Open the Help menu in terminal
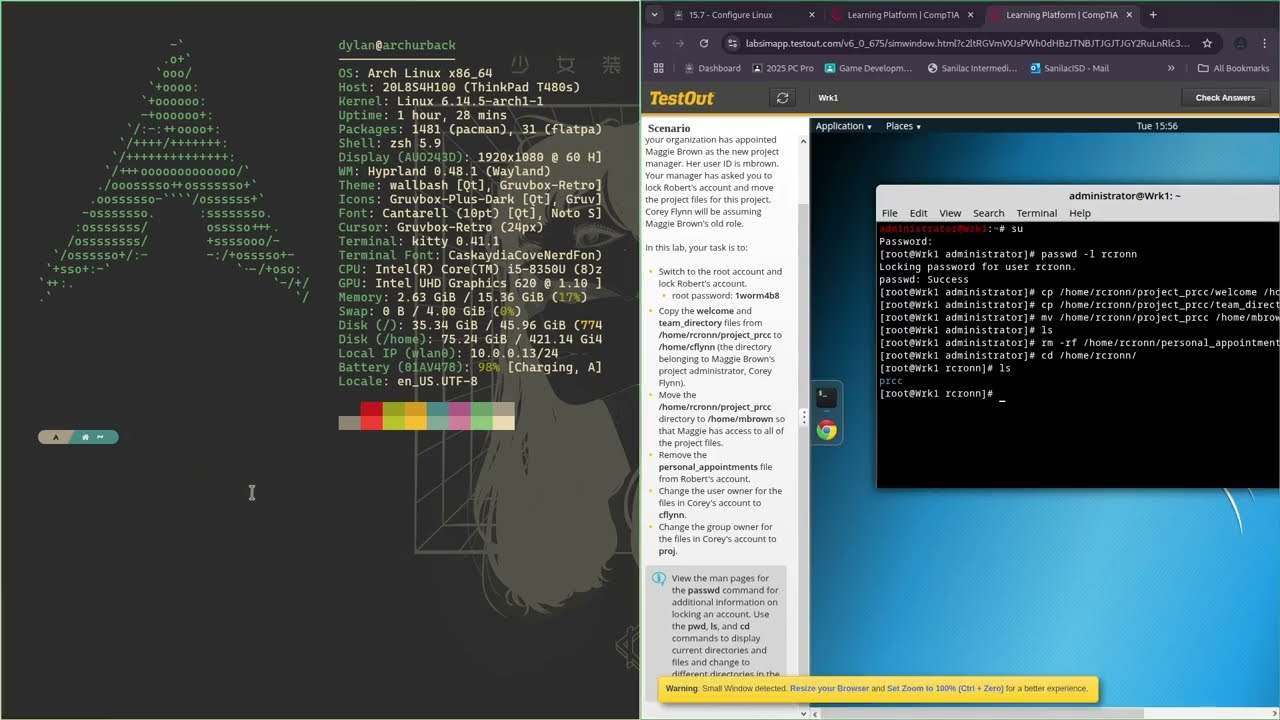 click(1080, 213)
